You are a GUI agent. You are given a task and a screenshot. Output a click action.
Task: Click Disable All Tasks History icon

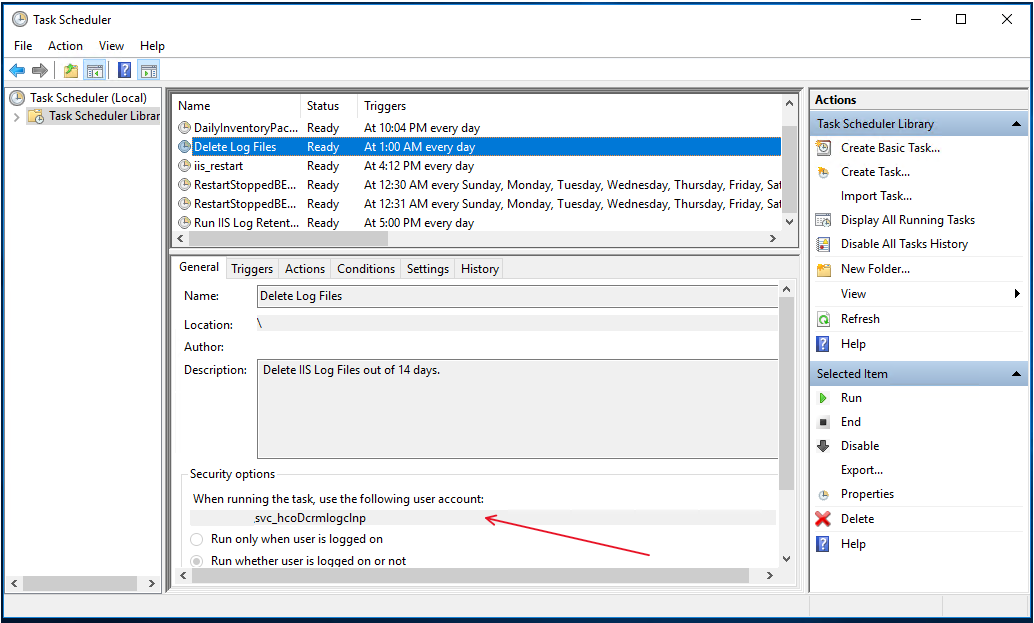point(823,243)
